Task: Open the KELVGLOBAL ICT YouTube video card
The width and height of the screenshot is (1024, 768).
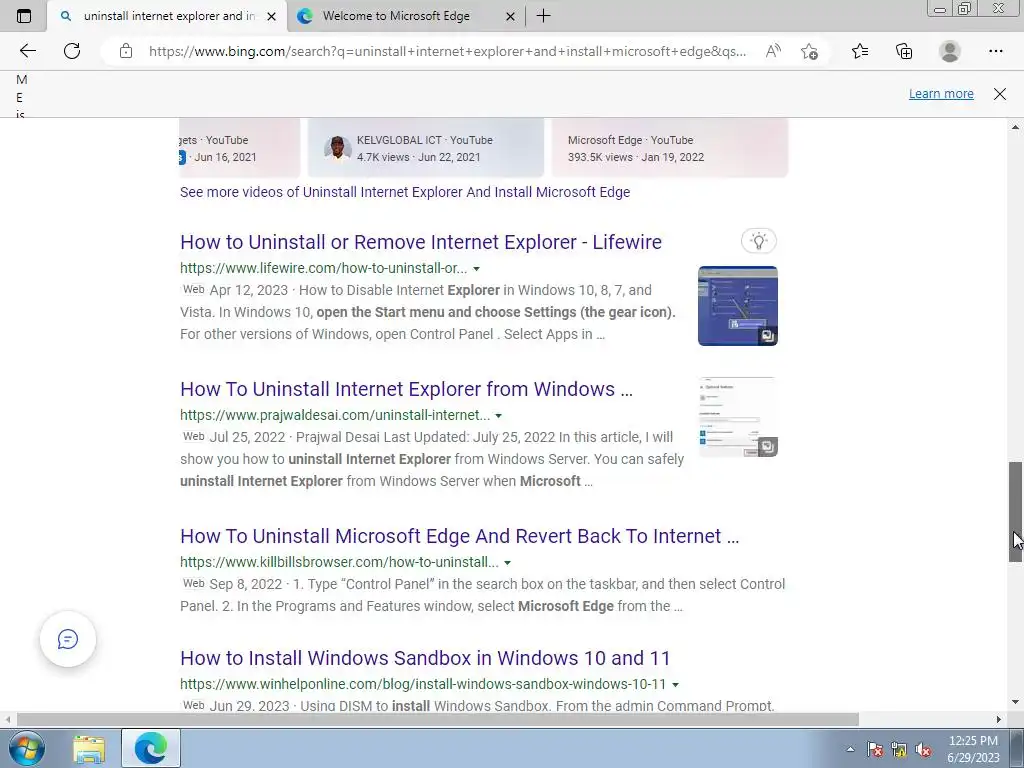Action: 426,148
